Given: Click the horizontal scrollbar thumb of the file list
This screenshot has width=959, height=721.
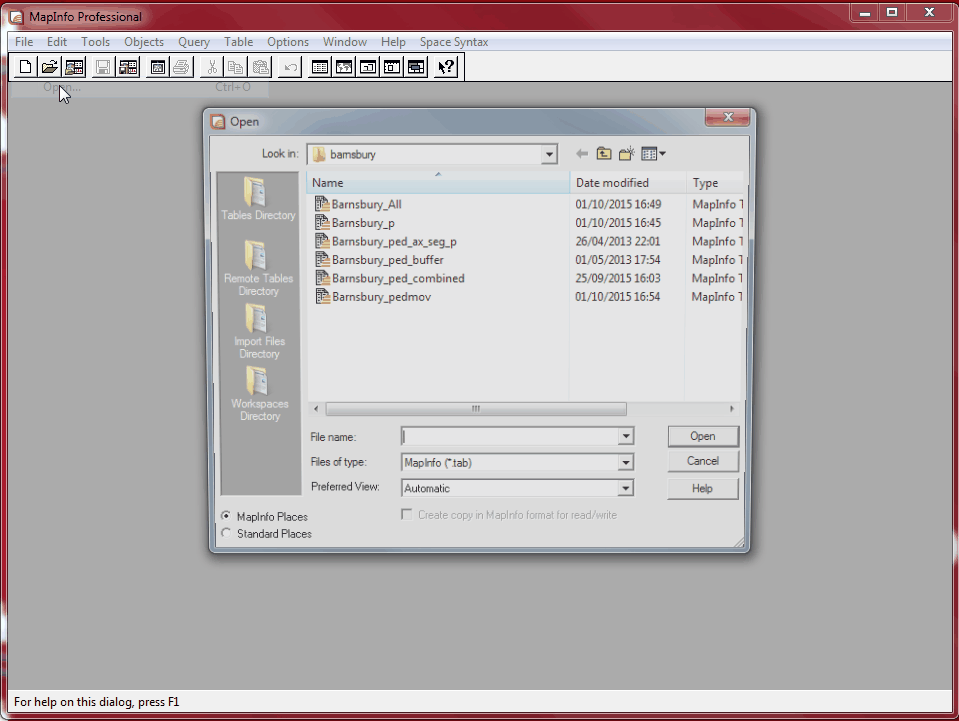Looking at the screenshot, I should (476, 409).
